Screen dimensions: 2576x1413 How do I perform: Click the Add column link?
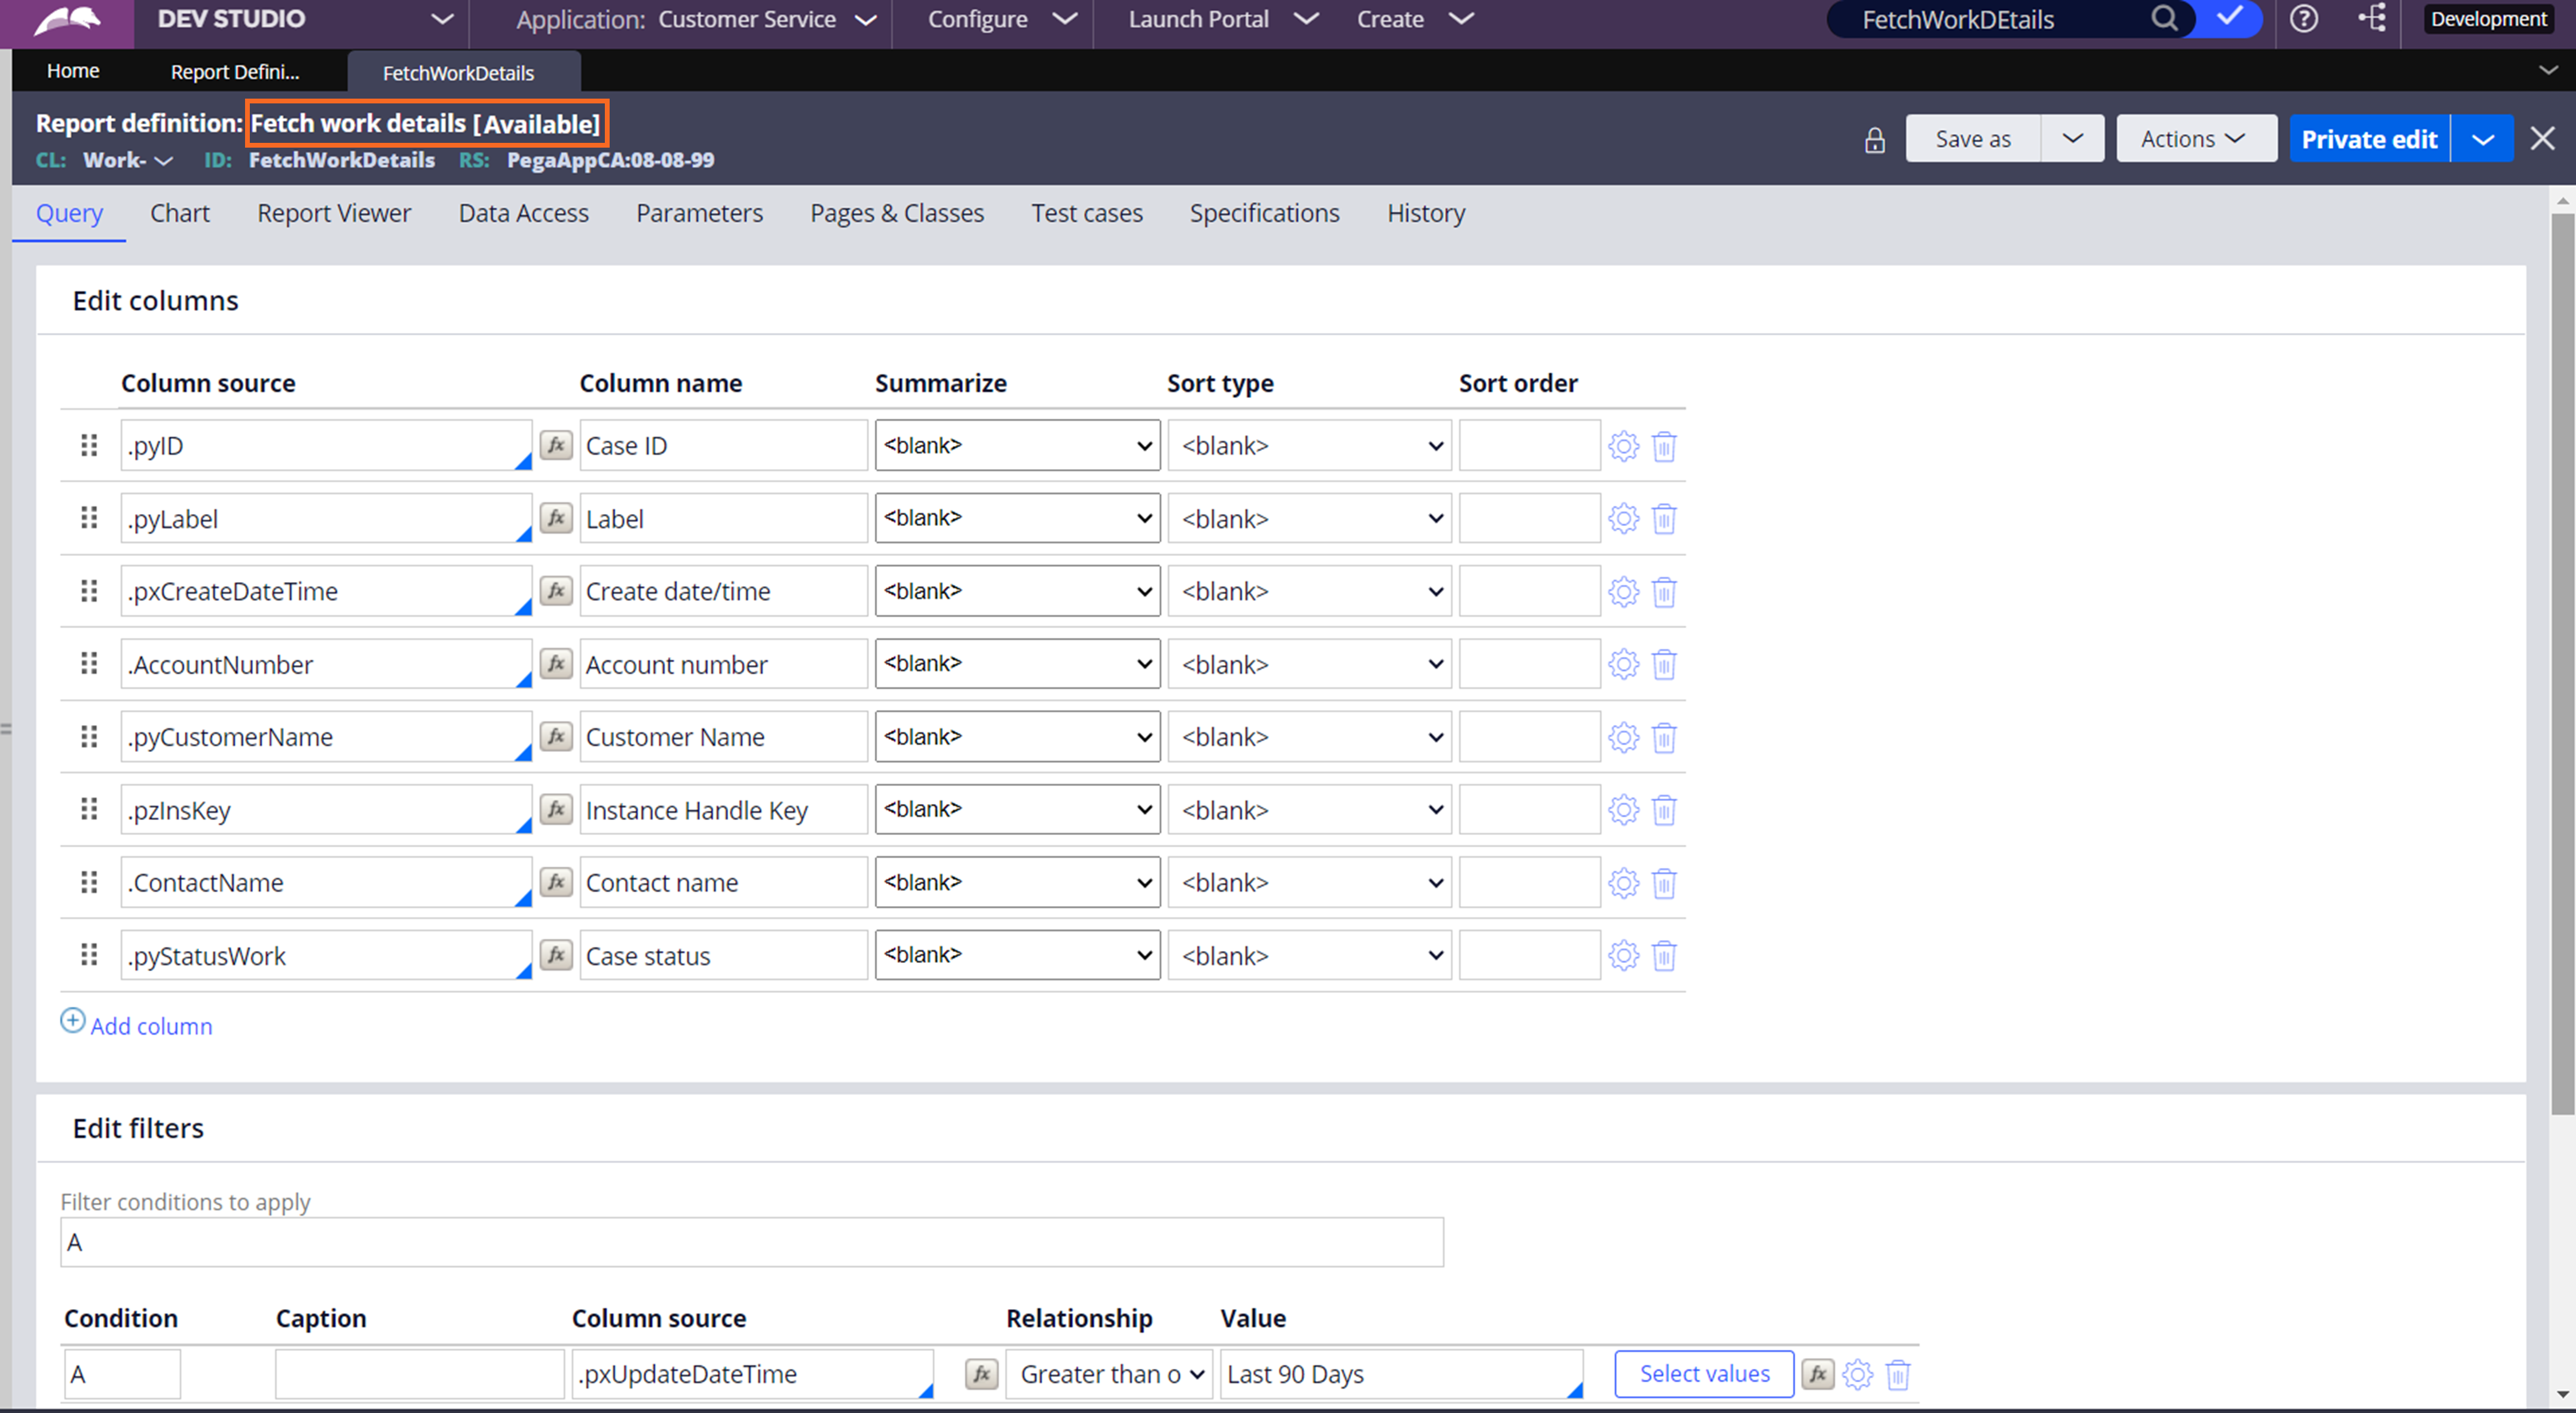(x=151, y=1026)
